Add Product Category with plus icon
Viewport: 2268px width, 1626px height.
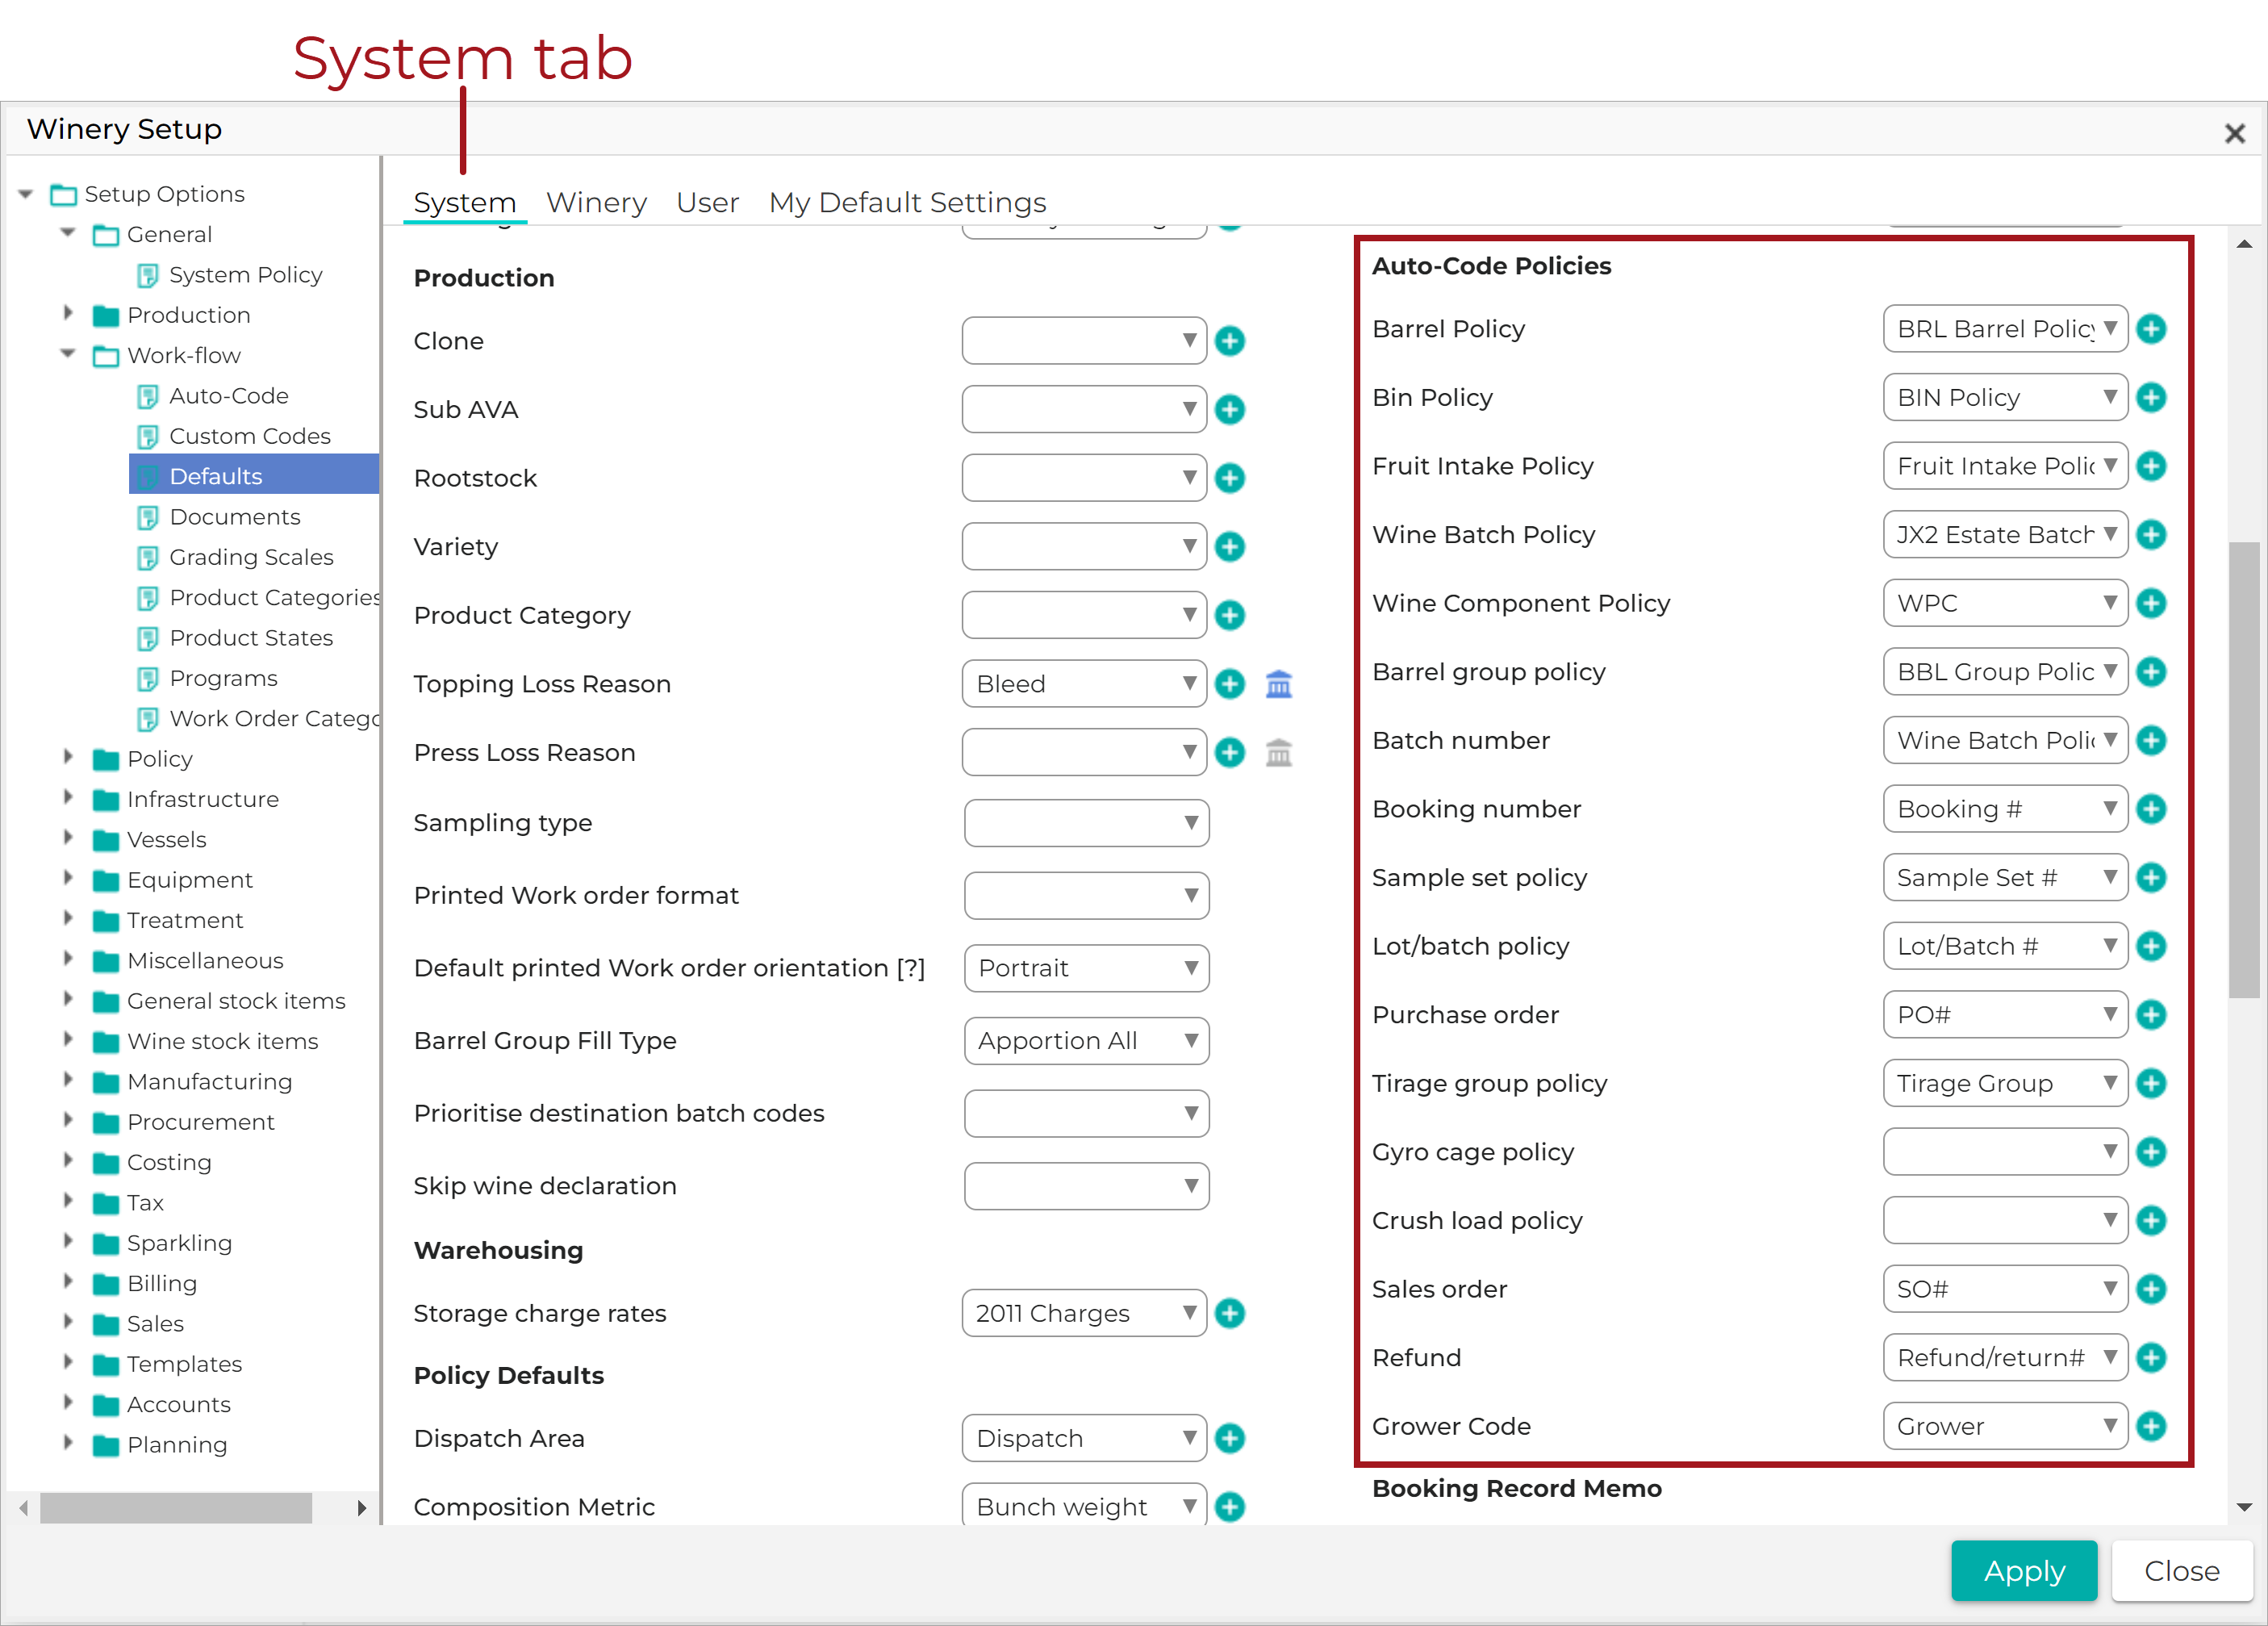tap(1229, 615)
